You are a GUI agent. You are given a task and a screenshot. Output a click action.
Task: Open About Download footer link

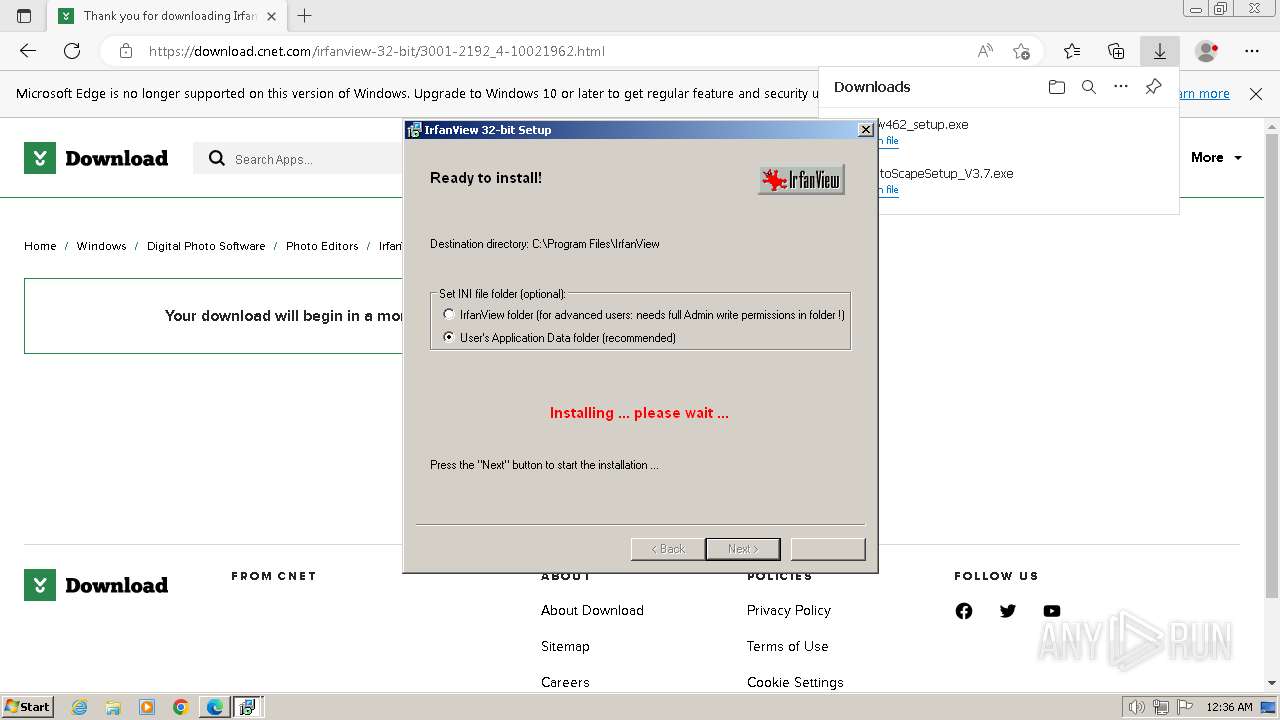(x=592, y=610)
